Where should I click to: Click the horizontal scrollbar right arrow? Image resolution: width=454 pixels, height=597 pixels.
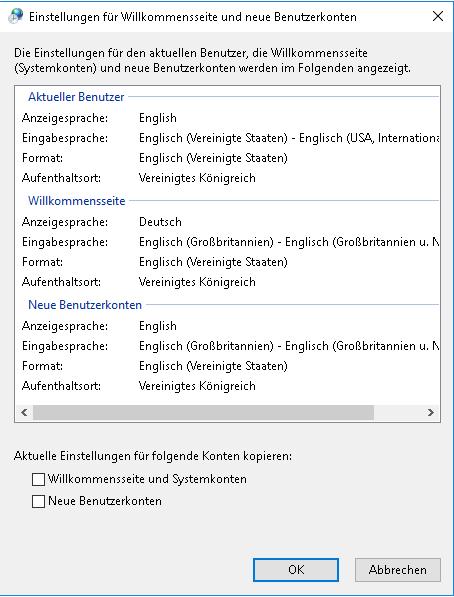coord(431,412)
